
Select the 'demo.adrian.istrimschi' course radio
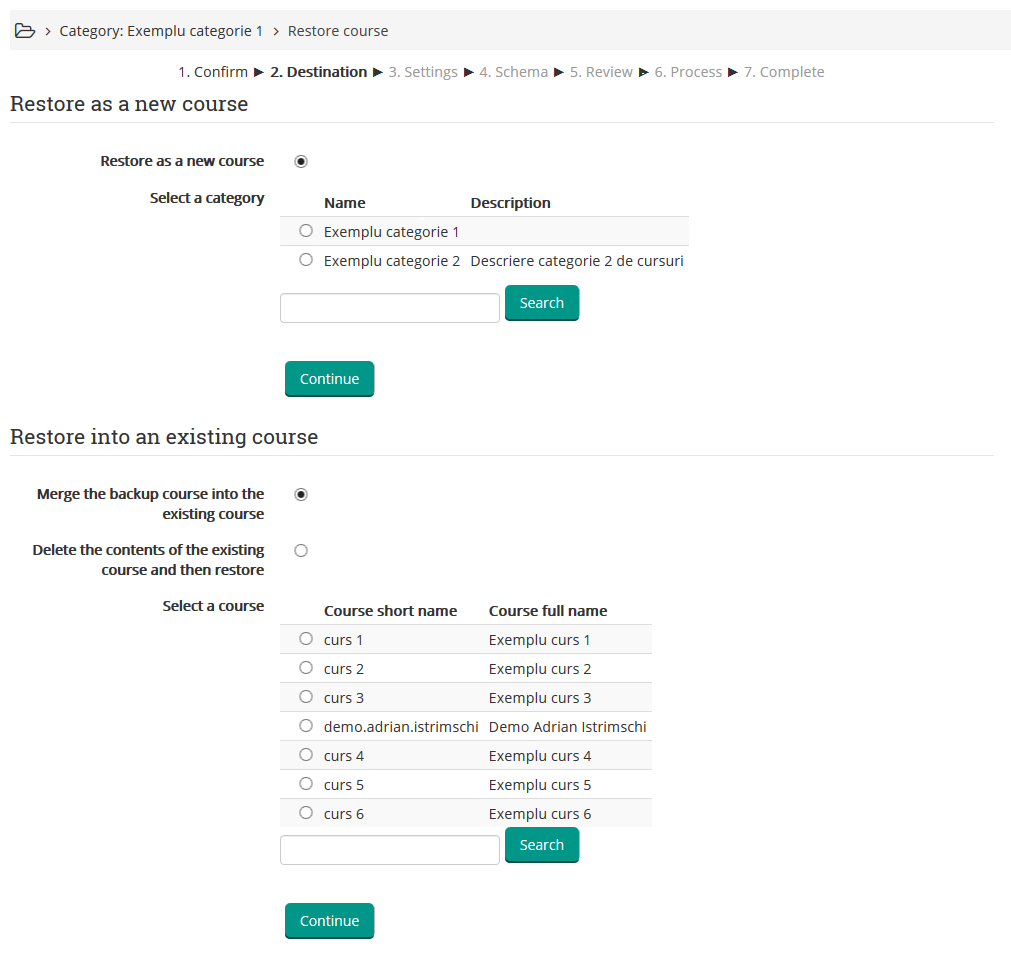tap(306, 726)
